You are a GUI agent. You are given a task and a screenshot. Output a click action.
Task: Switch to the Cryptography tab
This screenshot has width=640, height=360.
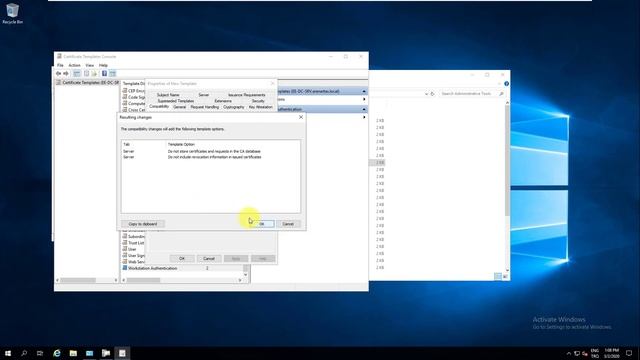[233, 107]
